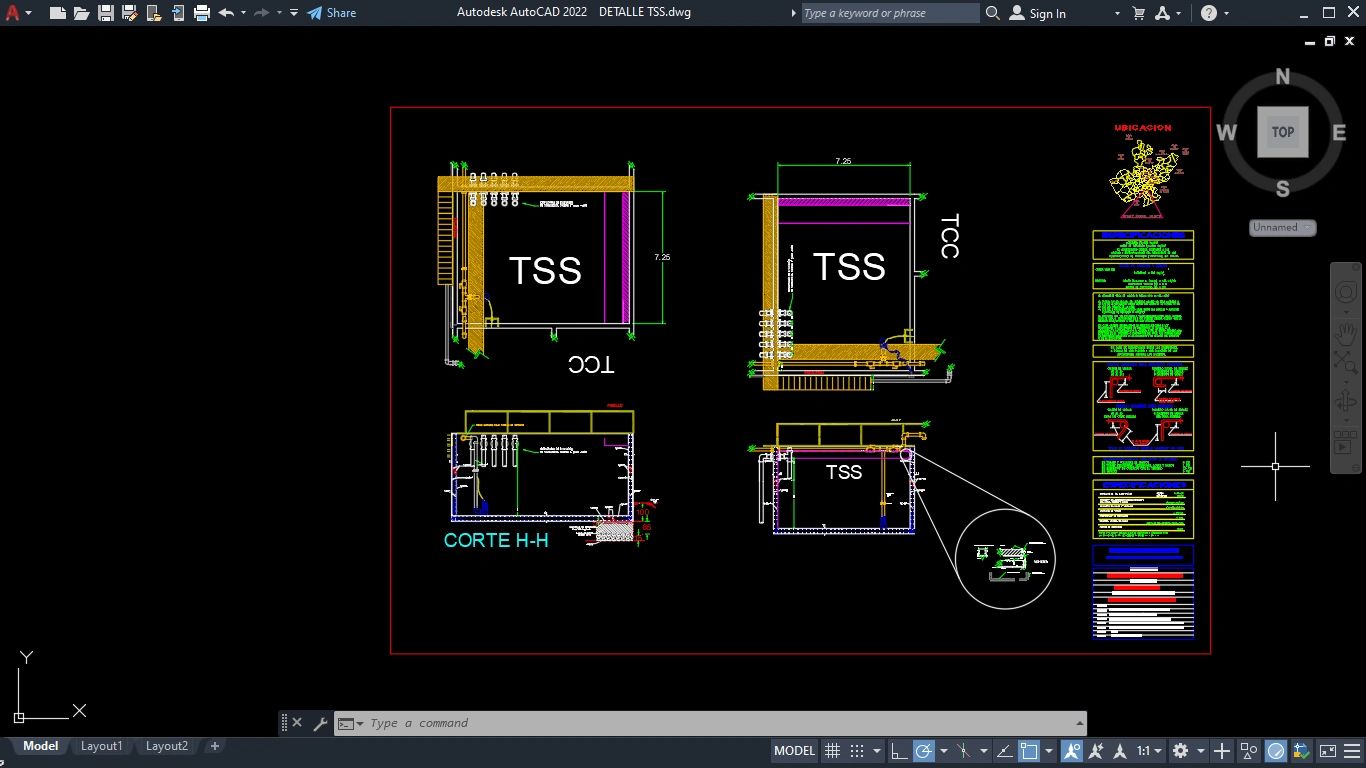This screenshot has width=1366, height=768.
Task: Expand the annotation scale 1:1 dropdown
Action: [x=1149, y=751]
